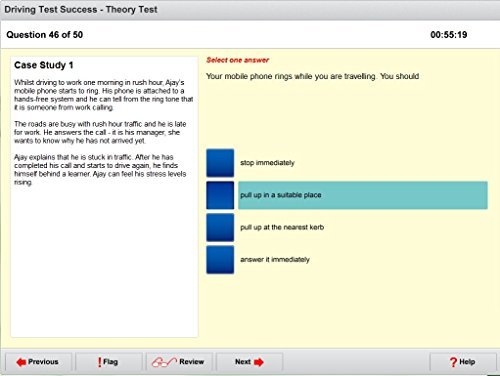500x376 pixels.
Task: Click the Case Study 1 heading
Action: click(44, 65)
